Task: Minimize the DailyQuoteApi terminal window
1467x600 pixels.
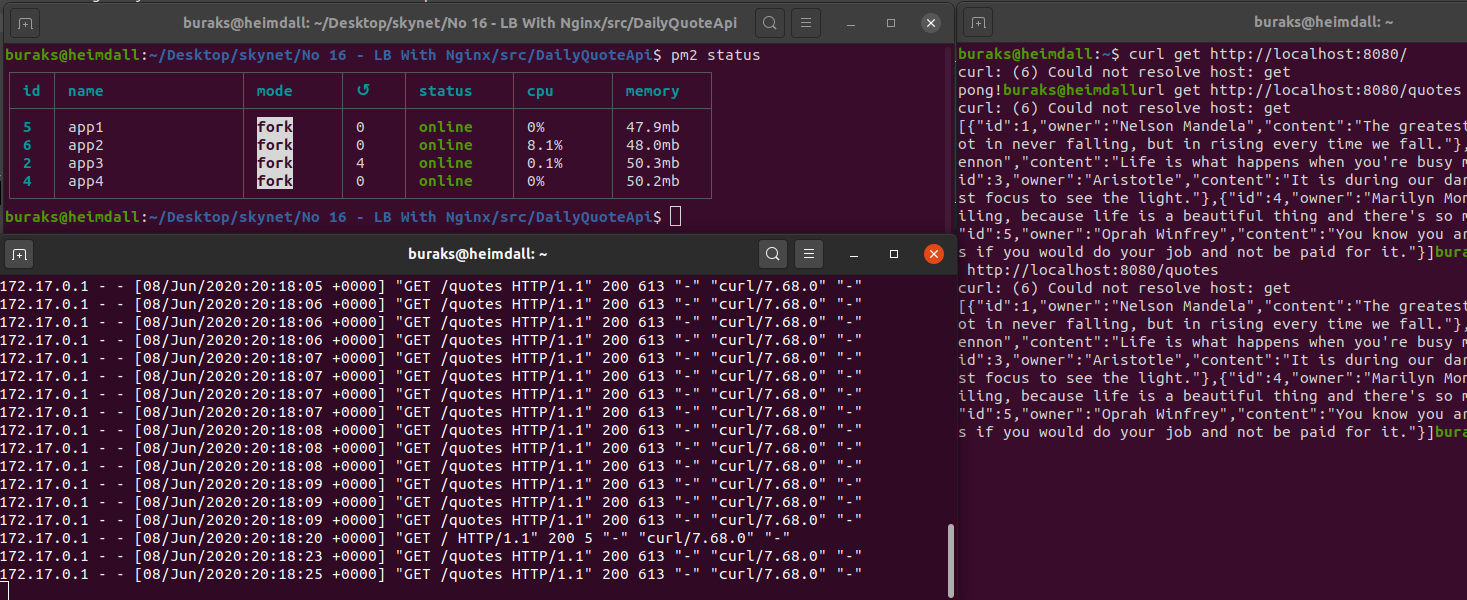Action: (851, 21)
